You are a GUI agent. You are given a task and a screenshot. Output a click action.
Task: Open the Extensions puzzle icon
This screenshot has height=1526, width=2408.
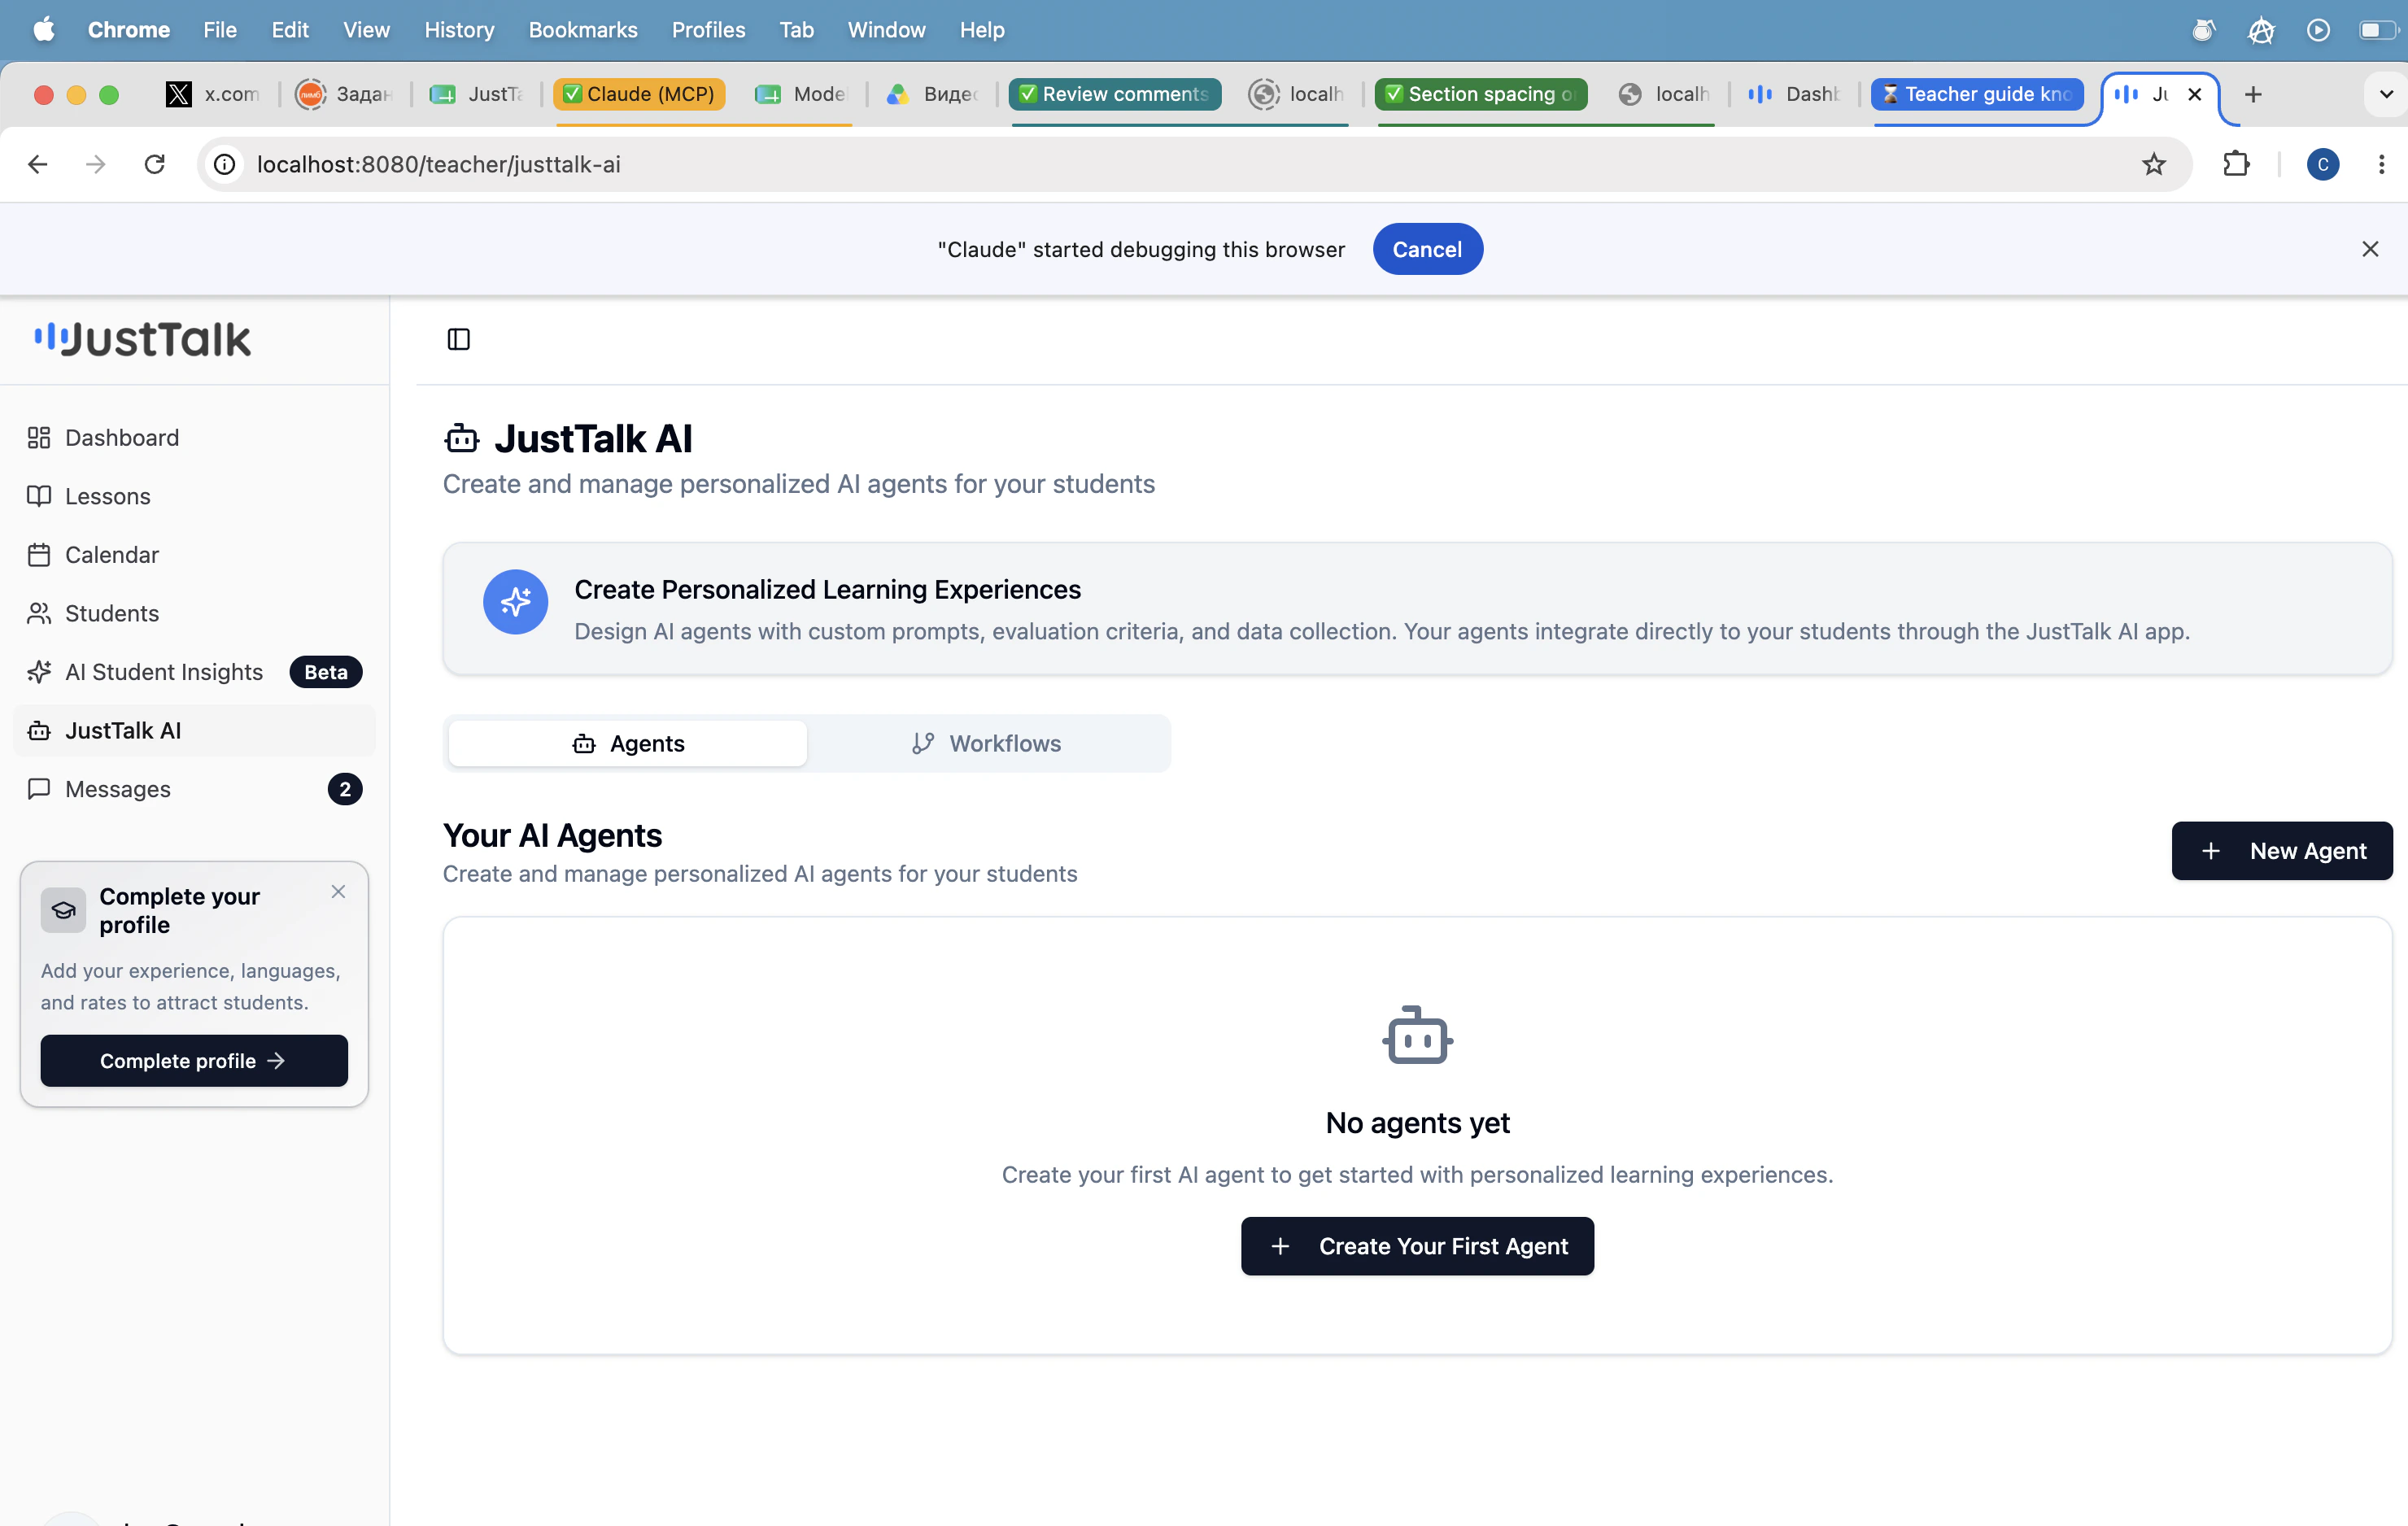click(x=2237, y=164)
